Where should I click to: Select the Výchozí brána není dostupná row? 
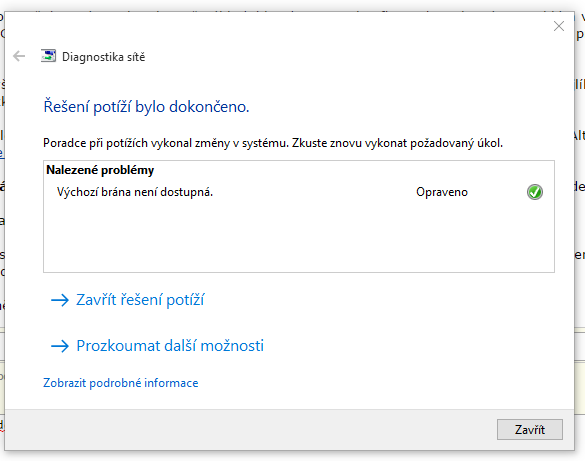tap(299, 192)
